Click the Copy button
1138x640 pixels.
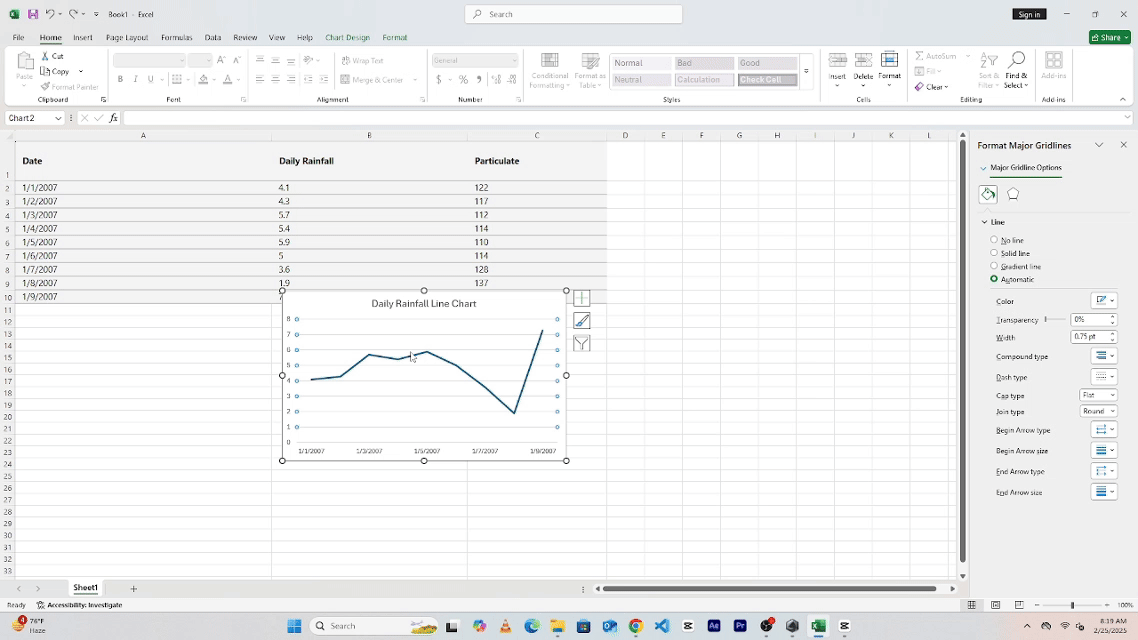[56, 71]
